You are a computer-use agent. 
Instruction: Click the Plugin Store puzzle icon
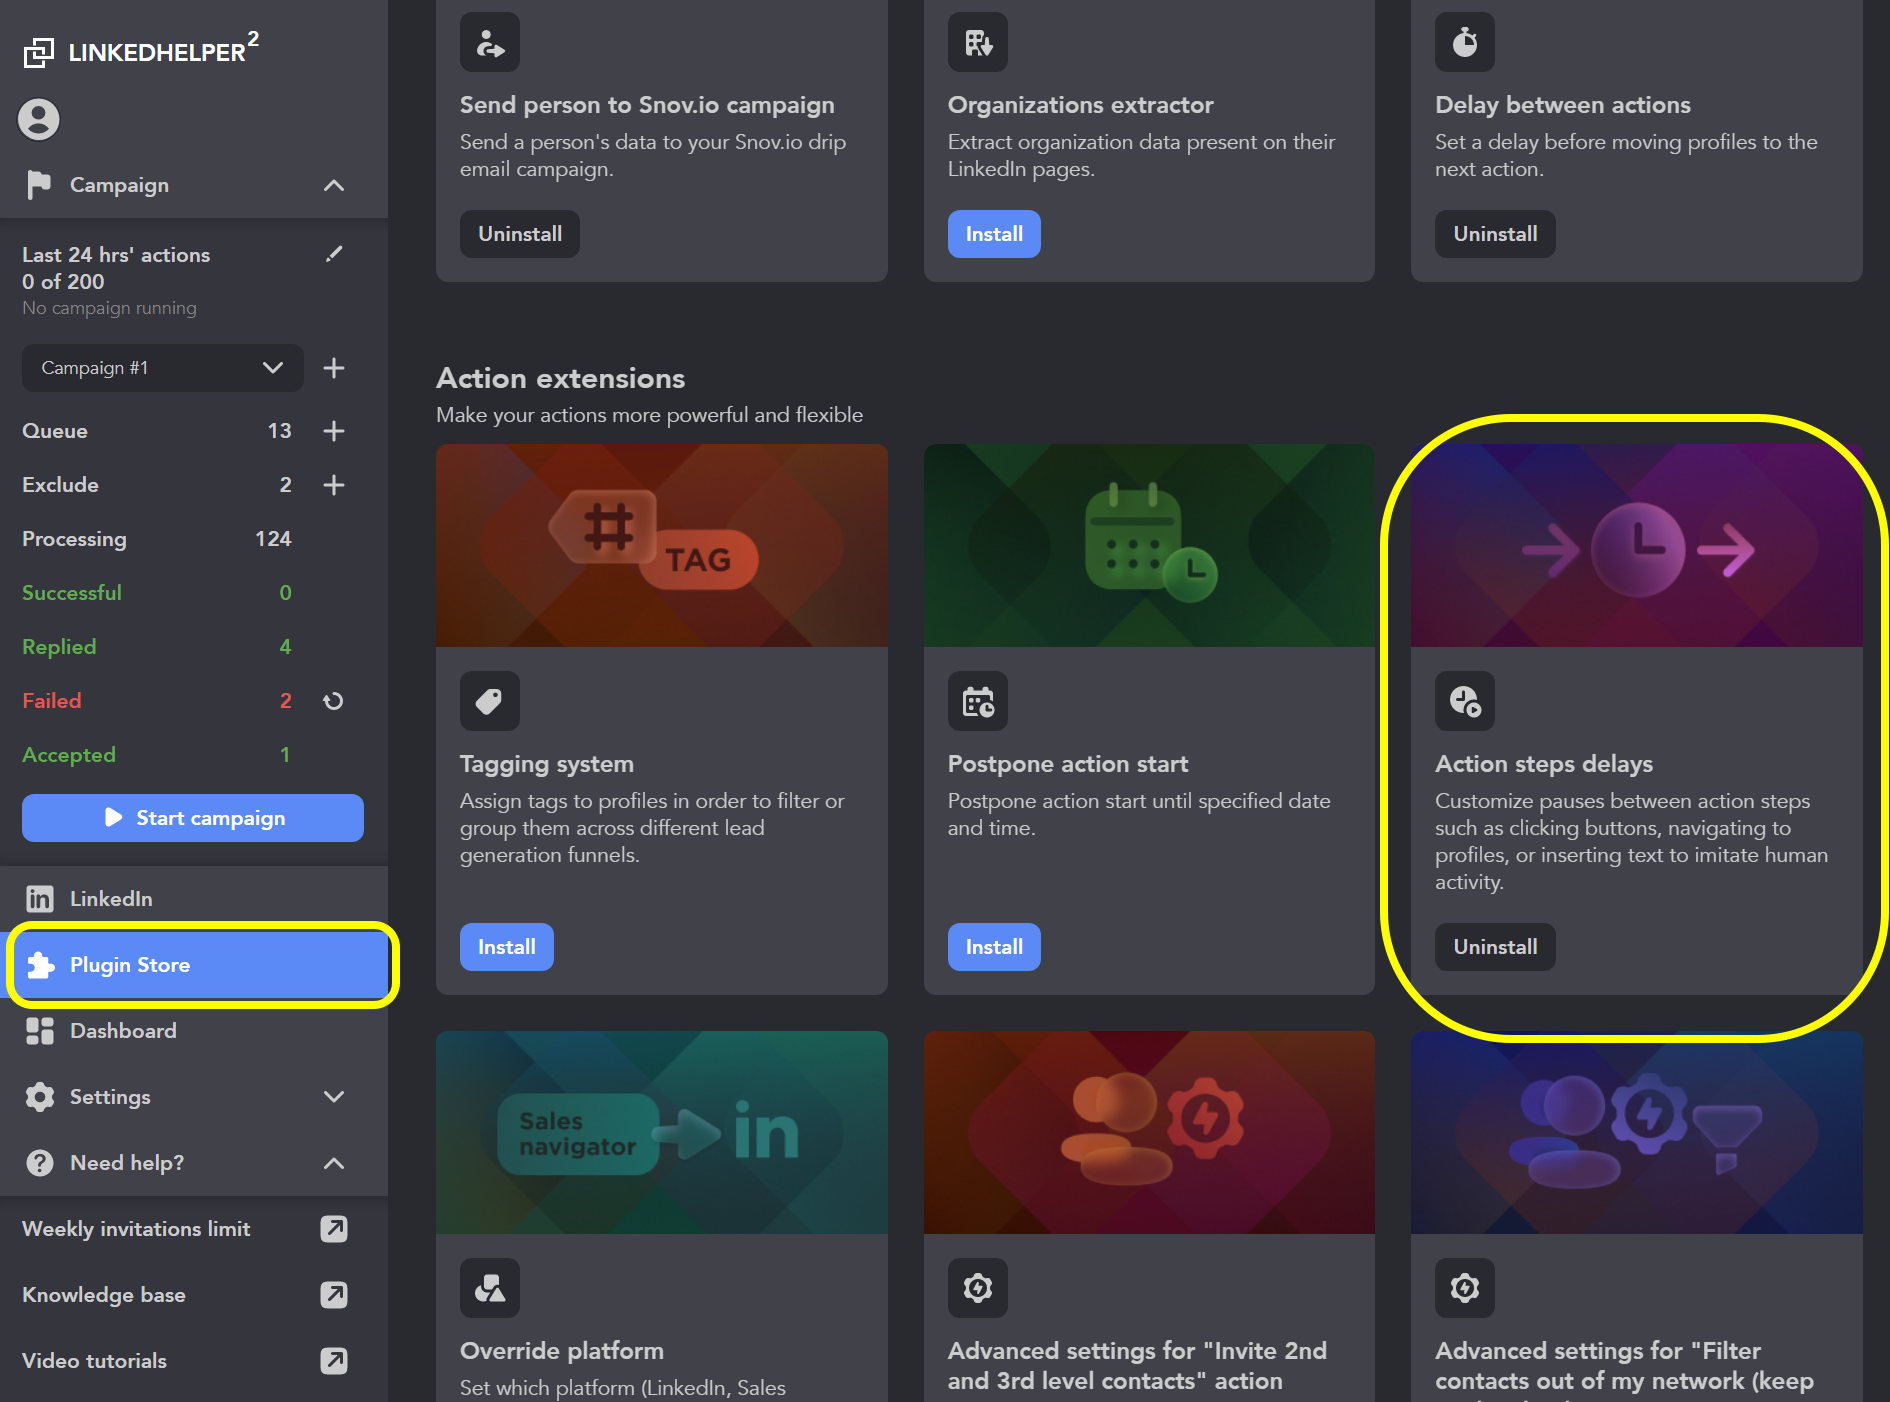[x=40, y=965]
